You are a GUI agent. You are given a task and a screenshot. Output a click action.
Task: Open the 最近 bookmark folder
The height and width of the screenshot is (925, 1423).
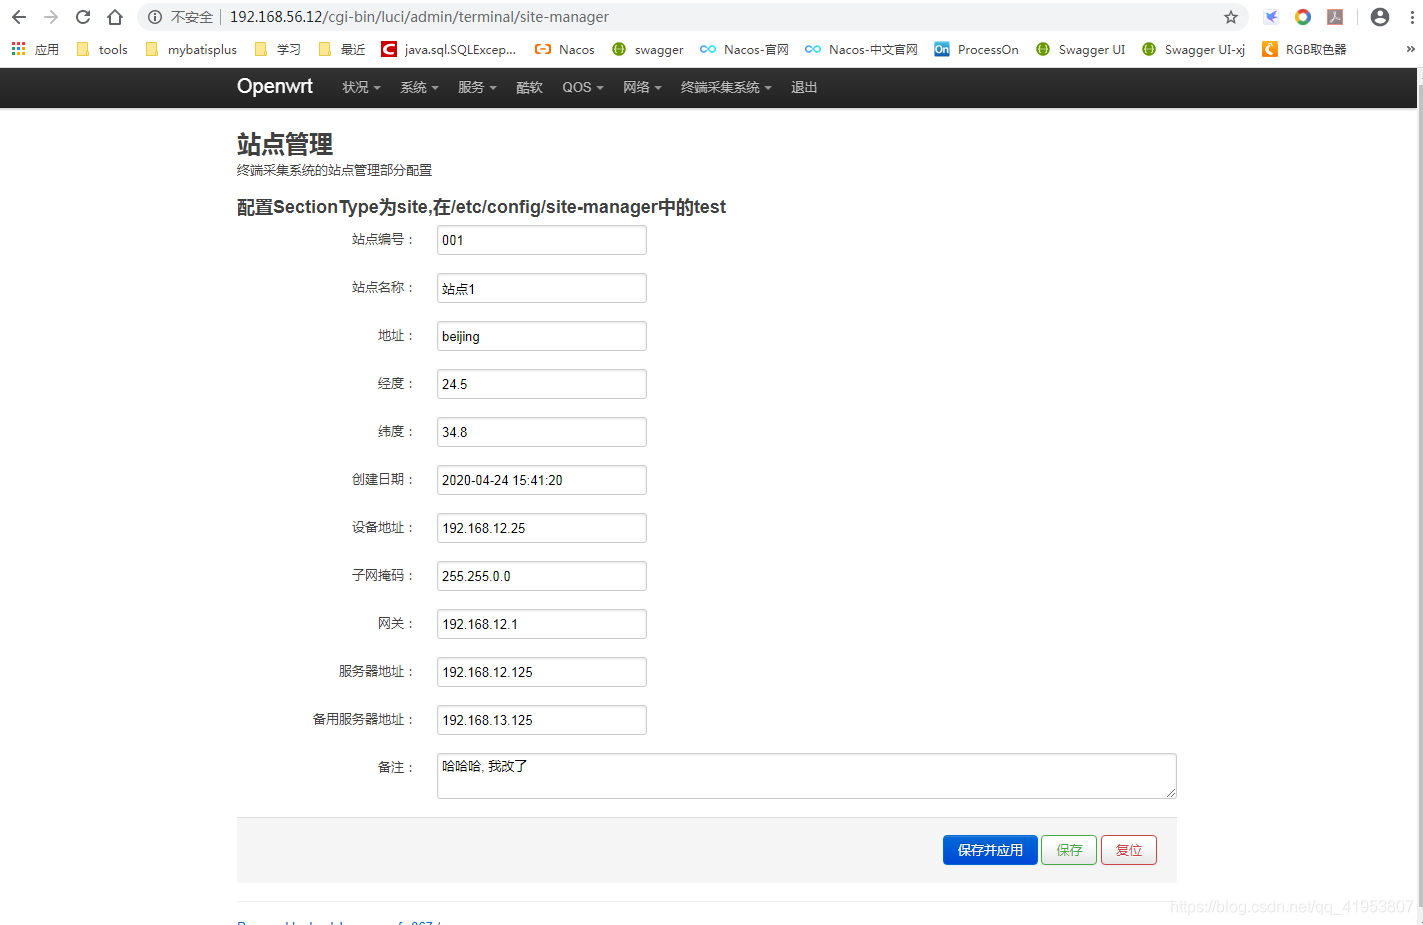click(342, 49)
